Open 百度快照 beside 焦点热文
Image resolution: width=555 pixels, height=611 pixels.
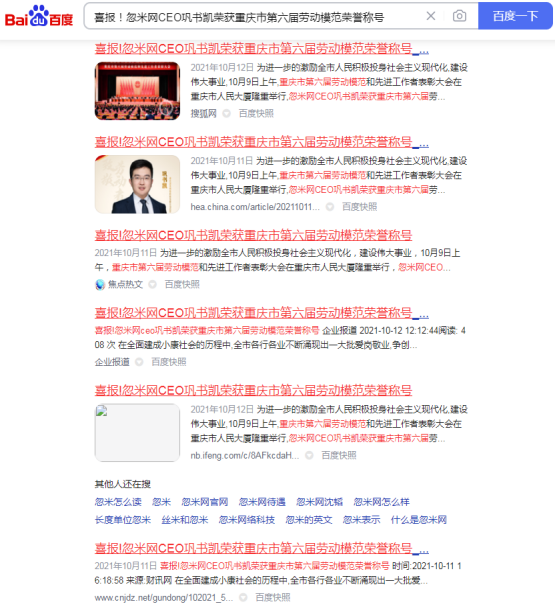coord(182,284)
